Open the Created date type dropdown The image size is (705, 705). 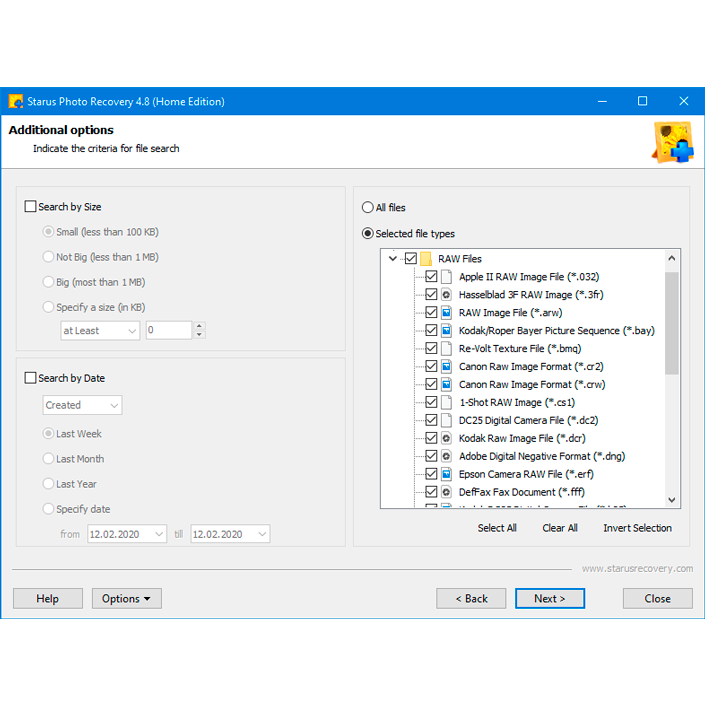click(82, 405)
